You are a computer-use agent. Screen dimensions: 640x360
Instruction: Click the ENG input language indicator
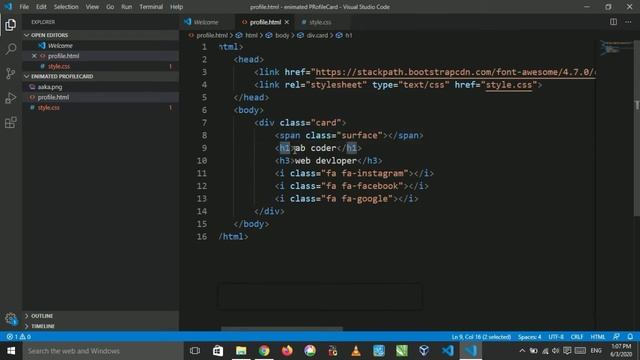coord(596,351)
